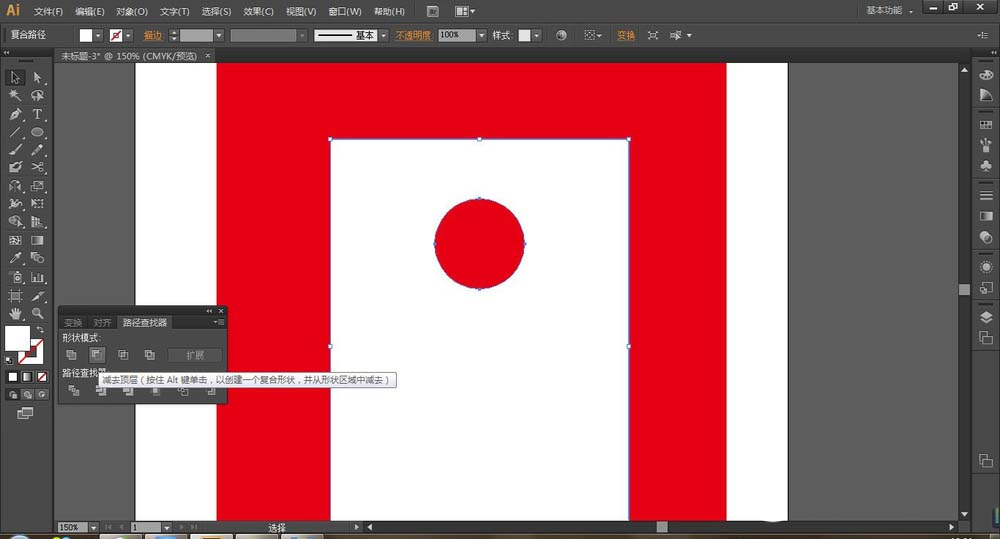Select the Zoom magnifier tool
The height and width of the screenshot is (539, 1000).
[x=38, y=314]
